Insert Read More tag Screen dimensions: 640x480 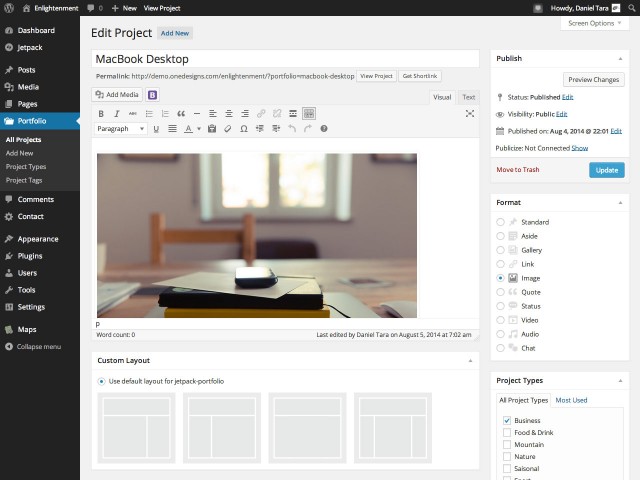(293, 114)
